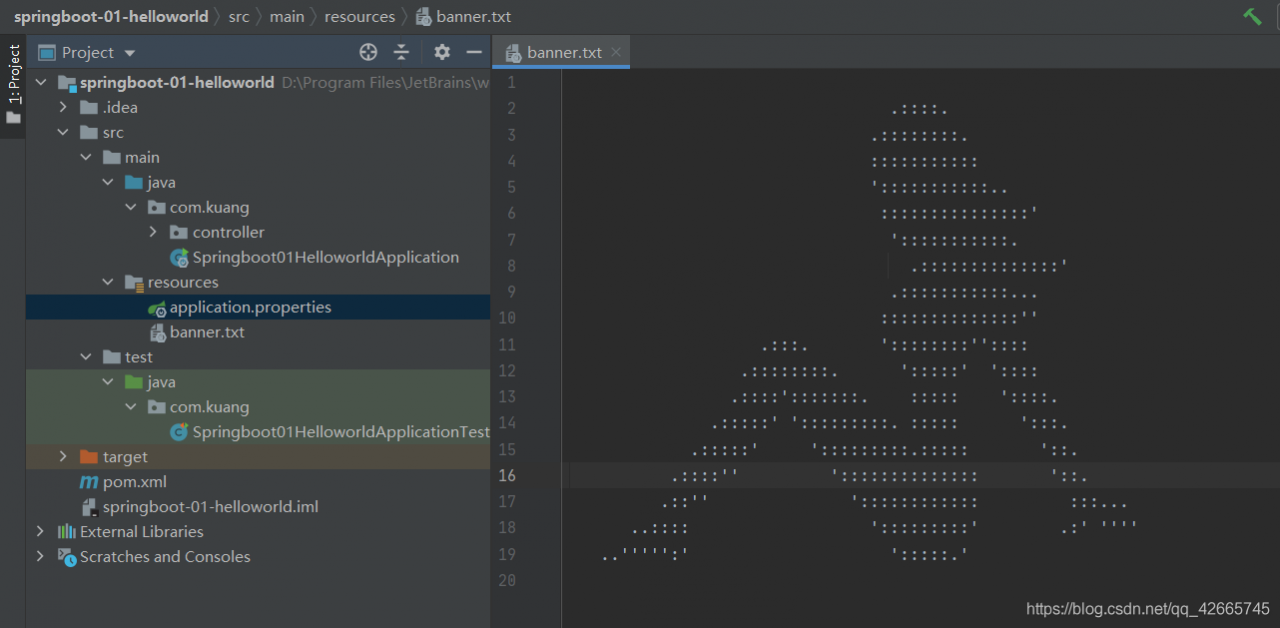Click the Build project hammer icon
The height and width of the screenshot is (628, 1280).
pyautogui.click(x=1252, y=16)
